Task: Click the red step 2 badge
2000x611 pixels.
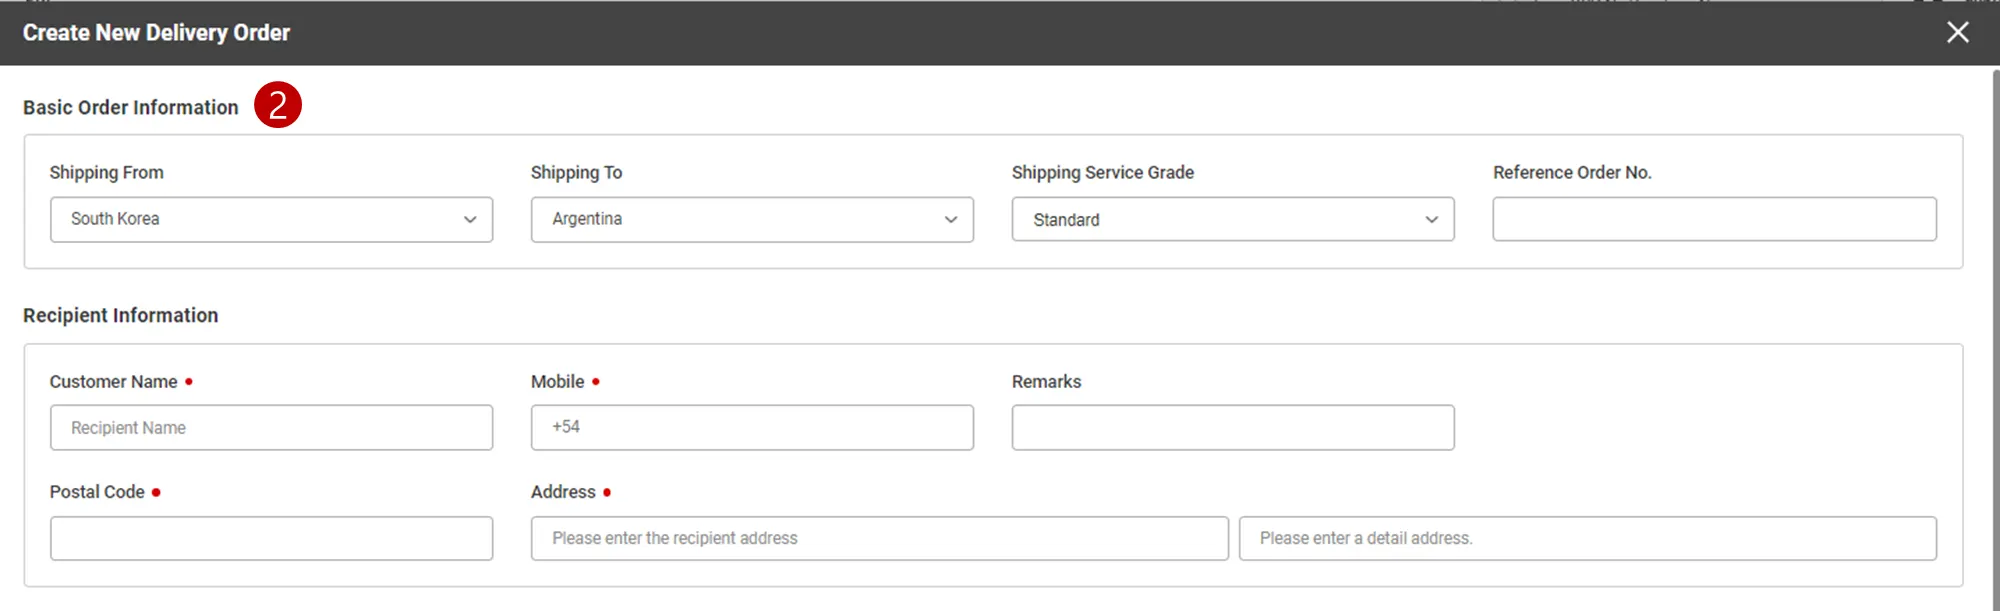Action: (278, 105)
